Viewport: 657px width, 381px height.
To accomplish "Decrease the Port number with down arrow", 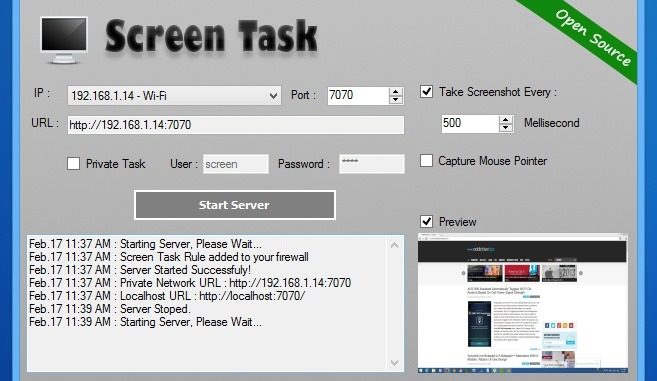I will [x=396, y=100].
